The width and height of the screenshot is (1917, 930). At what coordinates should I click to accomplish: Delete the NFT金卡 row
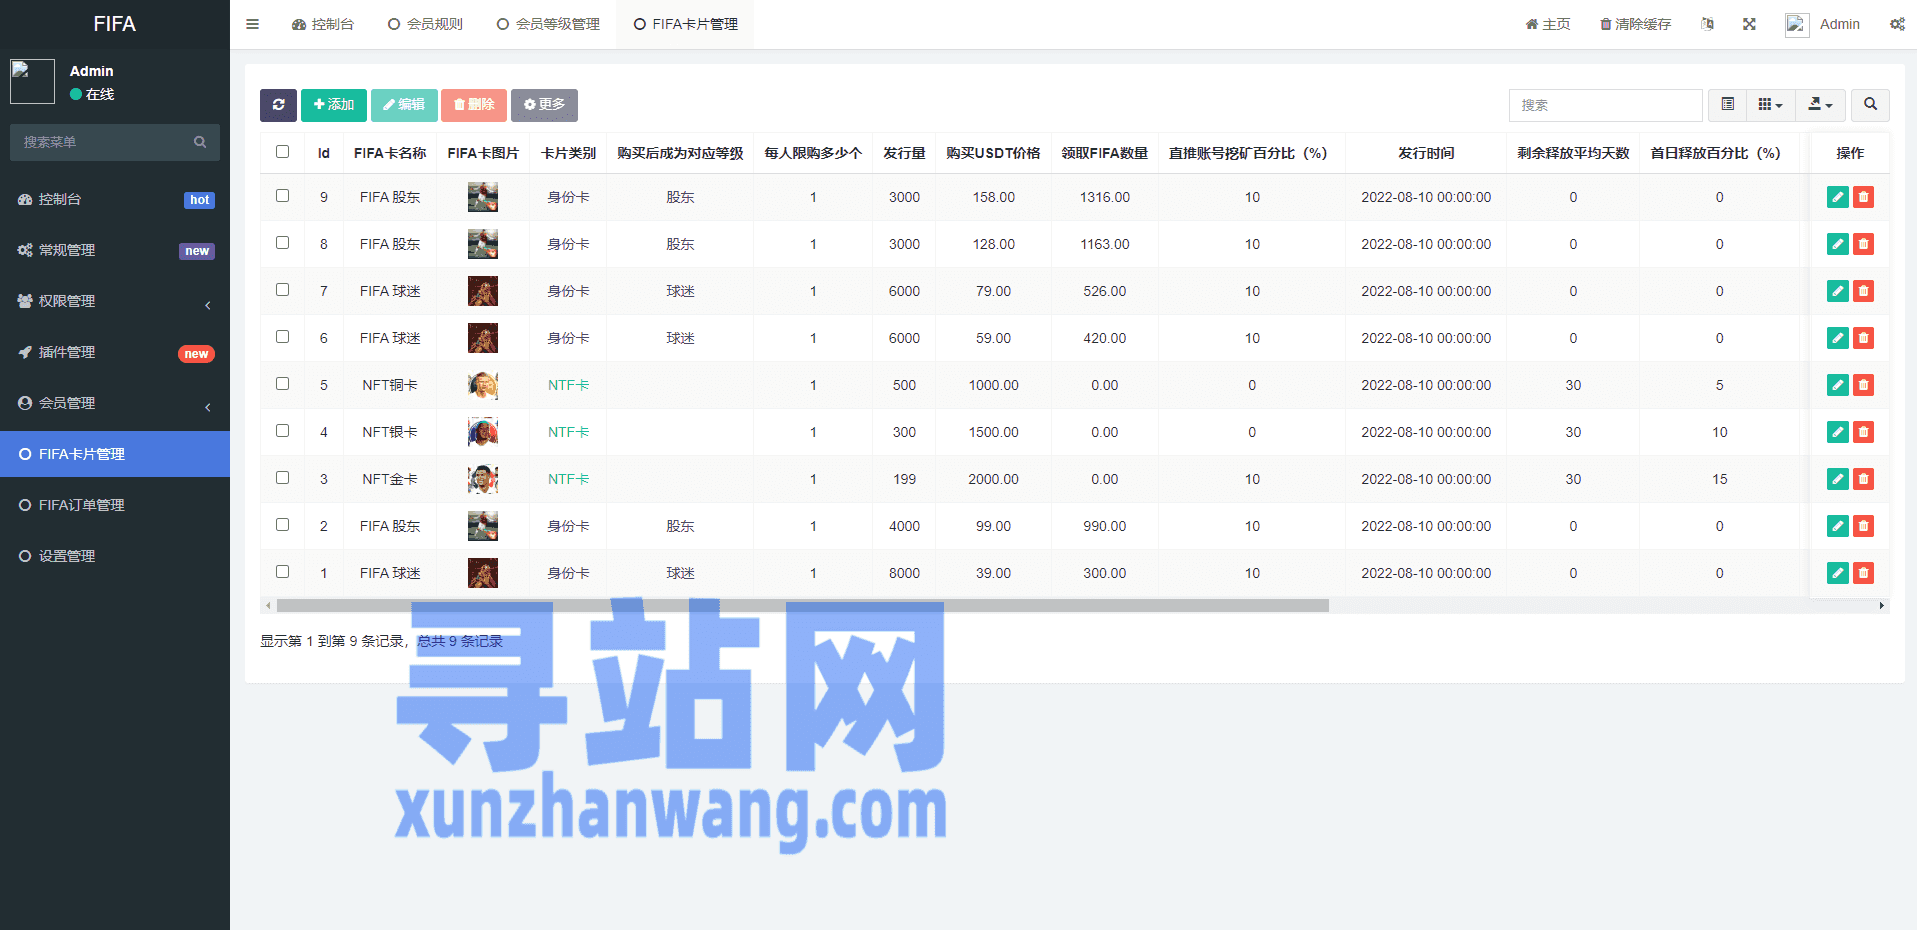pos(1863,479)
